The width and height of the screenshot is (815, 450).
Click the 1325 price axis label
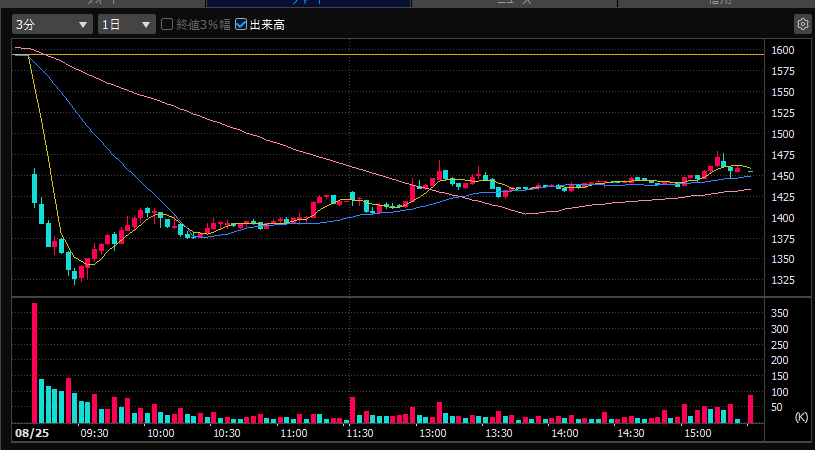pos(783,280)
